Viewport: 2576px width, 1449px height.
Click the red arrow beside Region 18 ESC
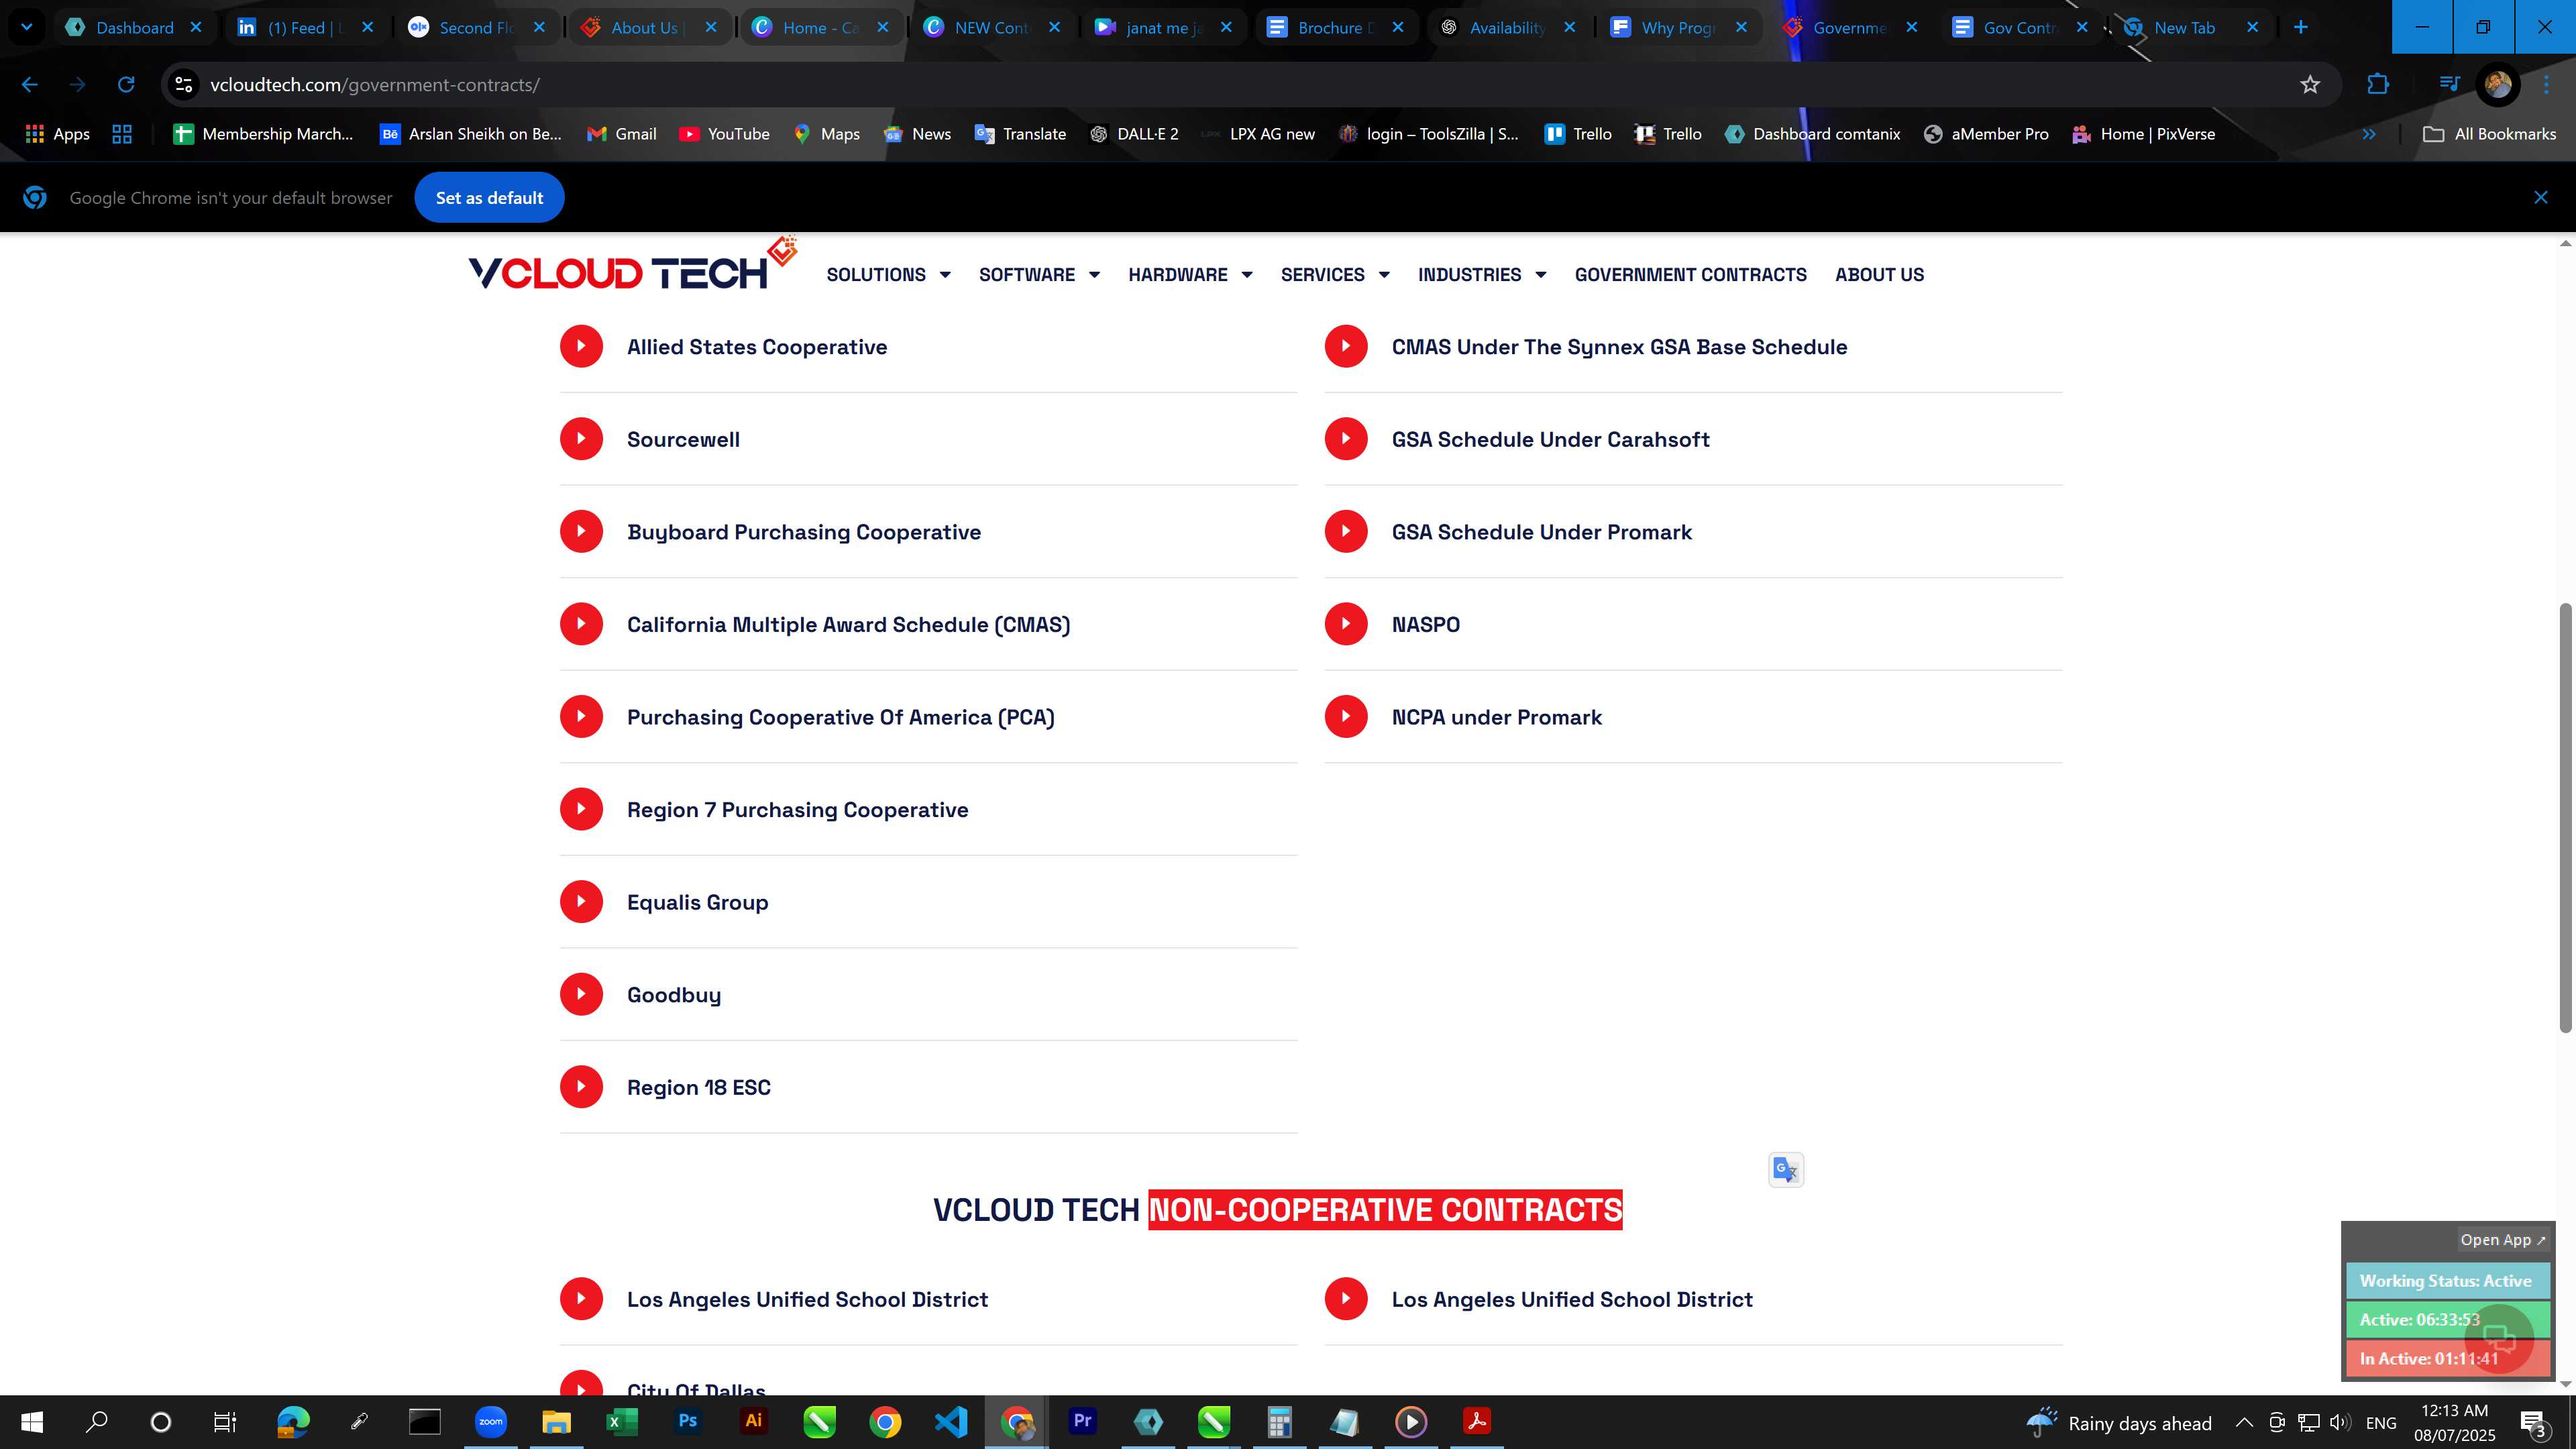click(581, 1087)
